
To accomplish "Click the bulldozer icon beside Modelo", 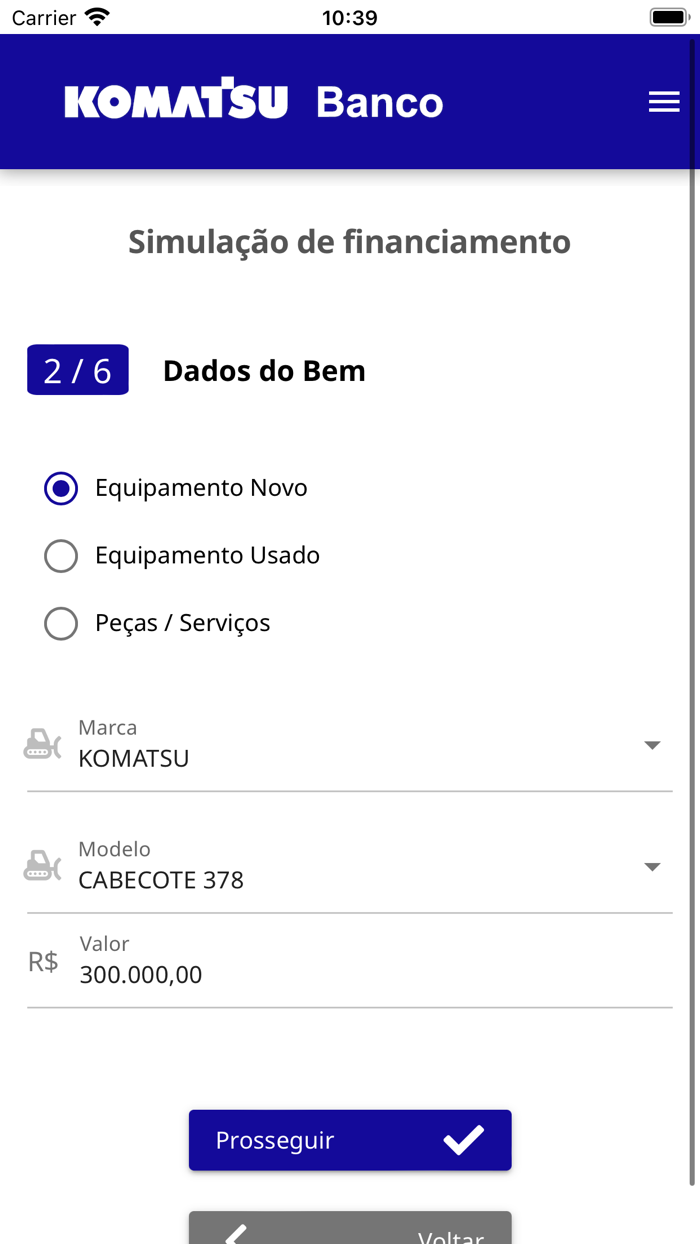I will tap(41, 865).
